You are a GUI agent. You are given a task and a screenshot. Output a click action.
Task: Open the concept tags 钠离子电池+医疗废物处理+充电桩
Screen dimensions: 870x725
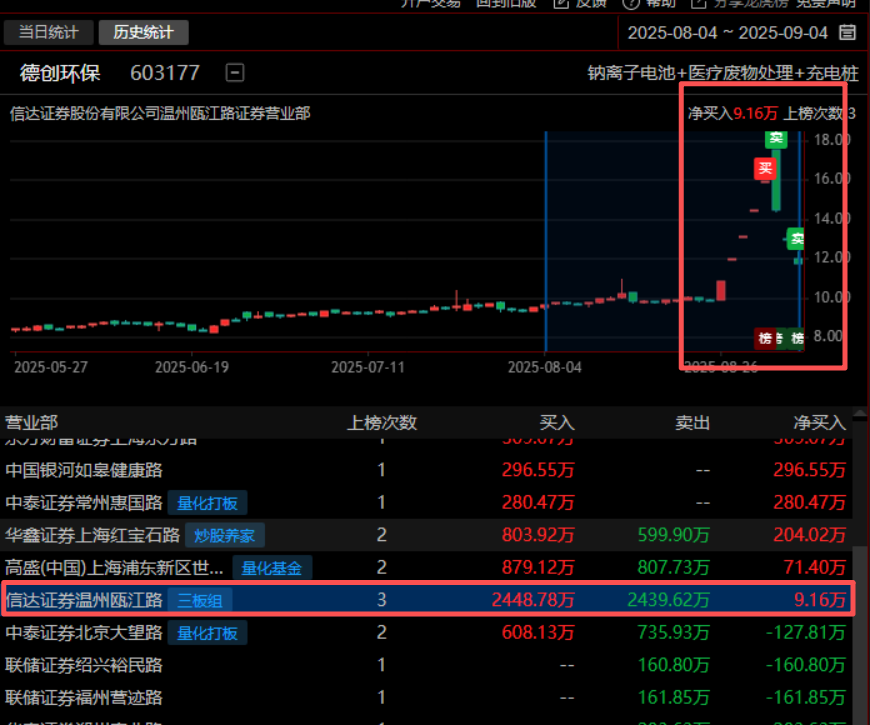click(723, 73)
